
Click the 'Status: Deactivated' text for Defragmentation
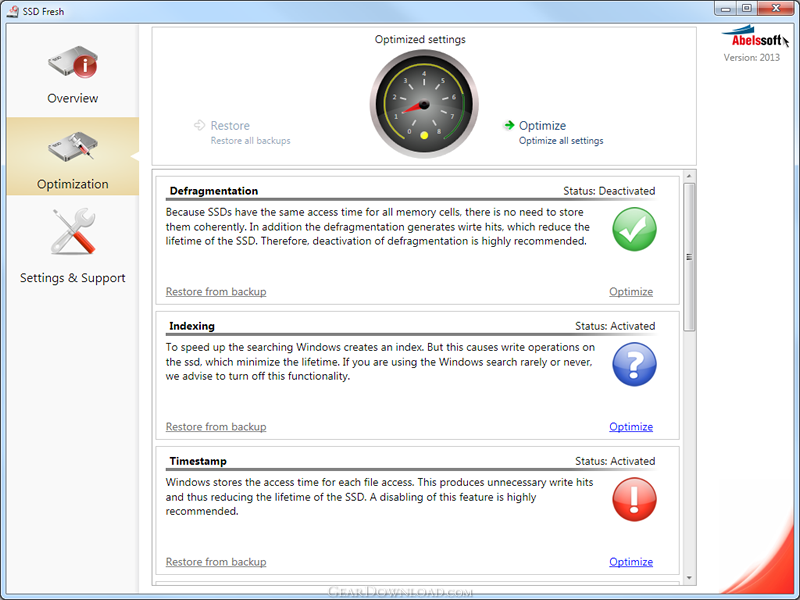click(x=609, y=191)
